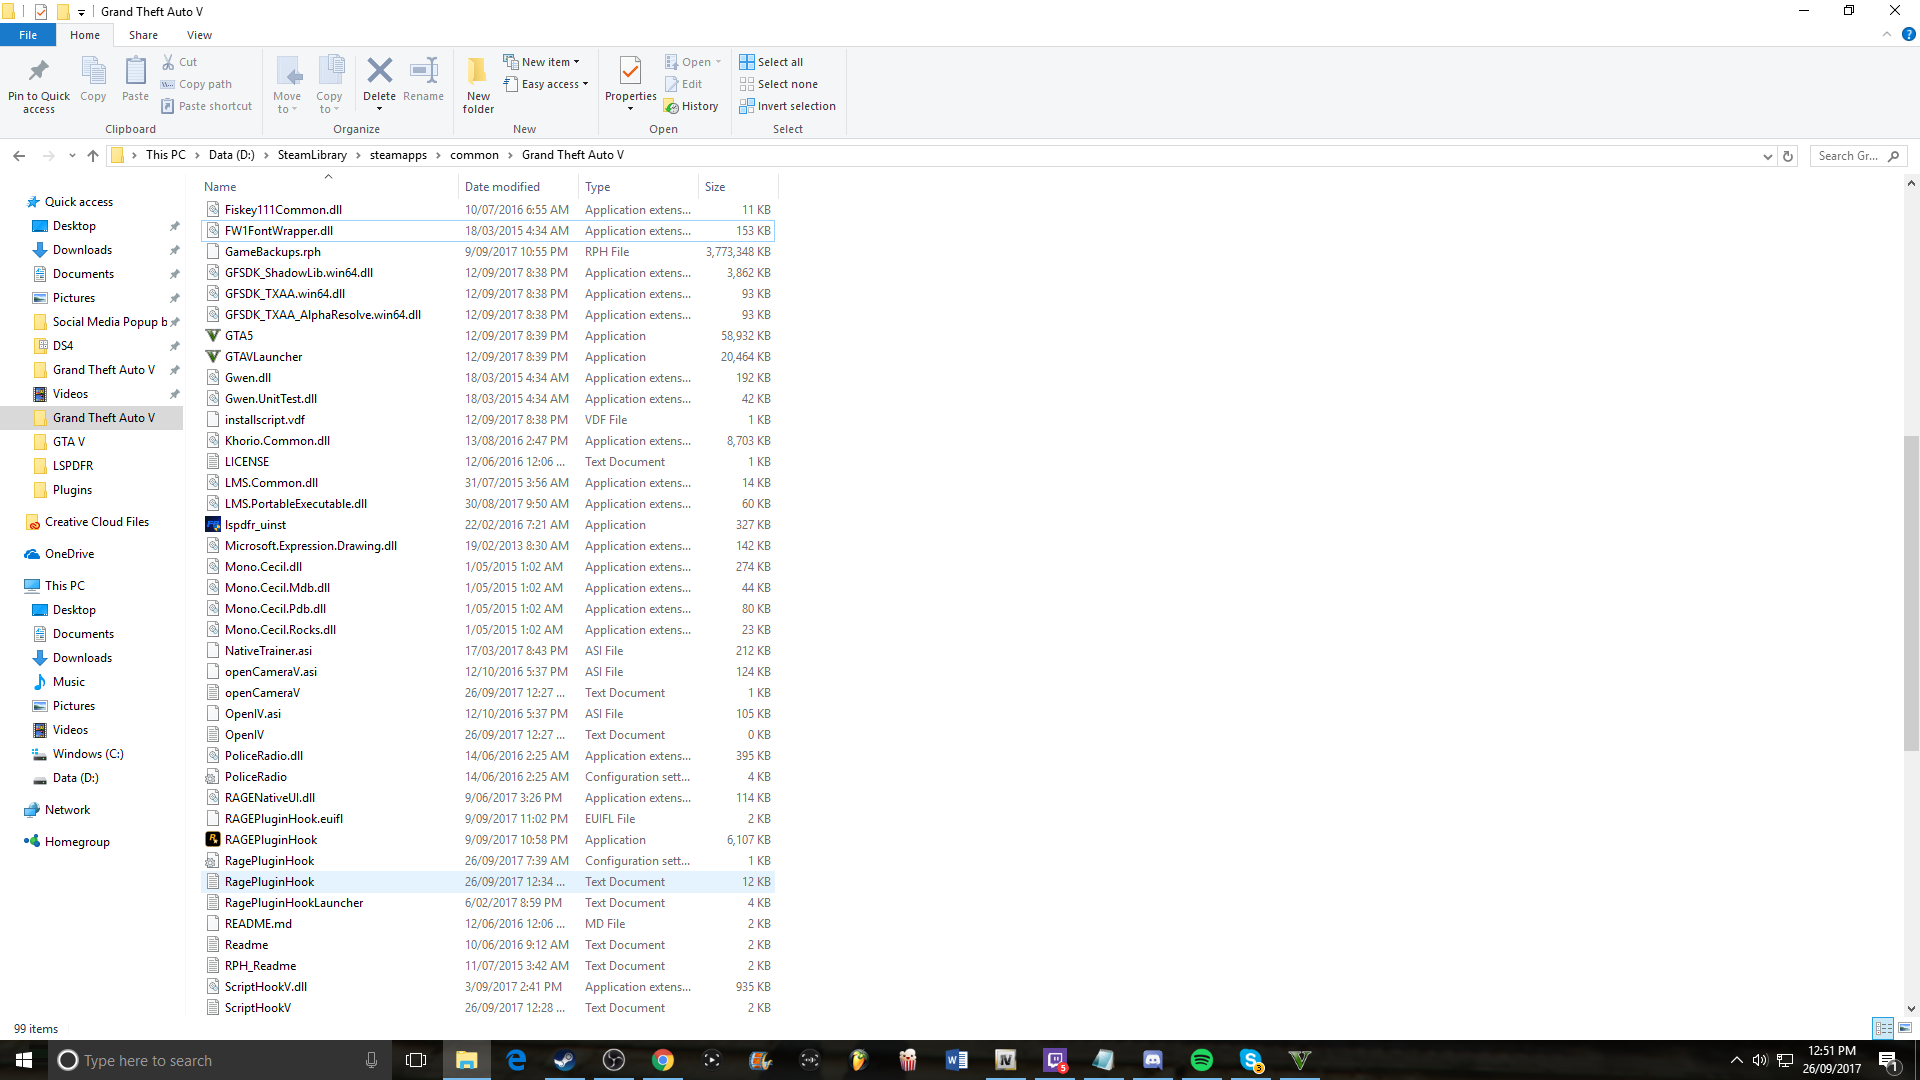This screenshot has height=1080, width=1920.
Task: Click the New folder icon
Action: point(478,72)
